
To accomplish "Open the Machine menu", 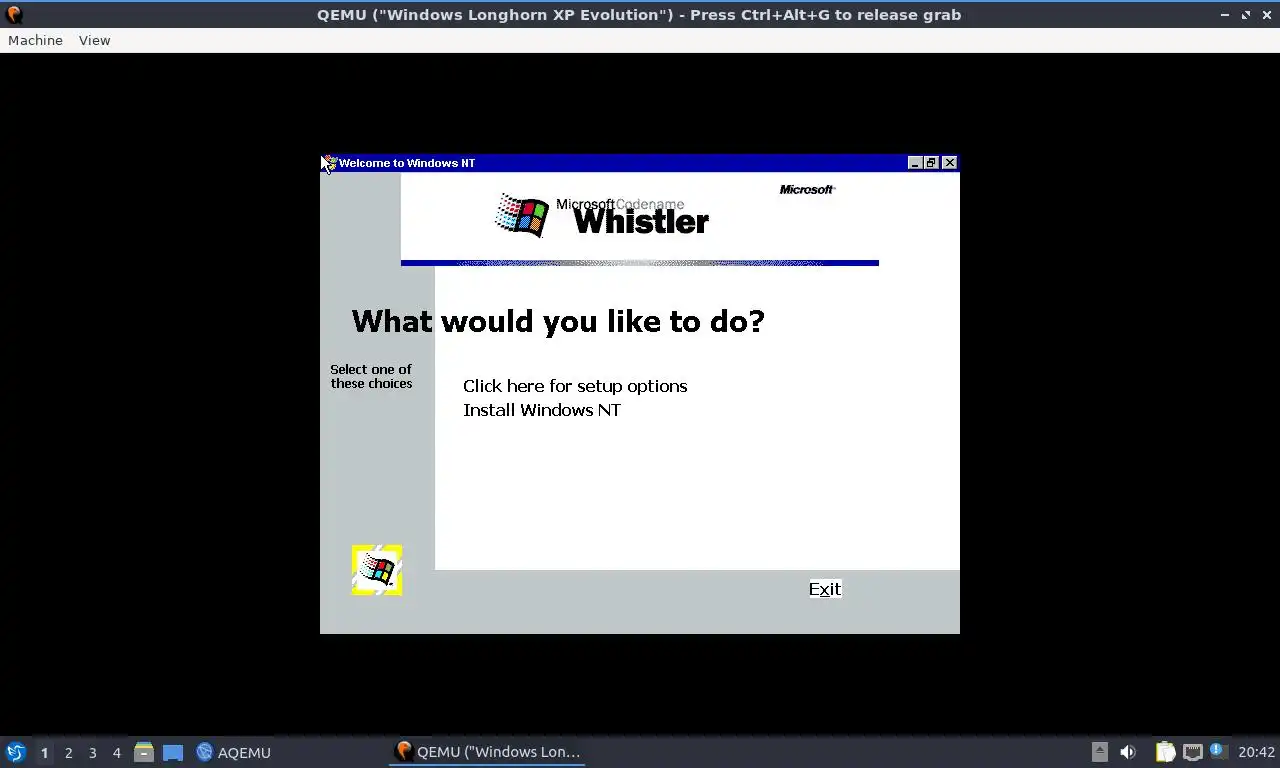I will (x=35, y=40).
